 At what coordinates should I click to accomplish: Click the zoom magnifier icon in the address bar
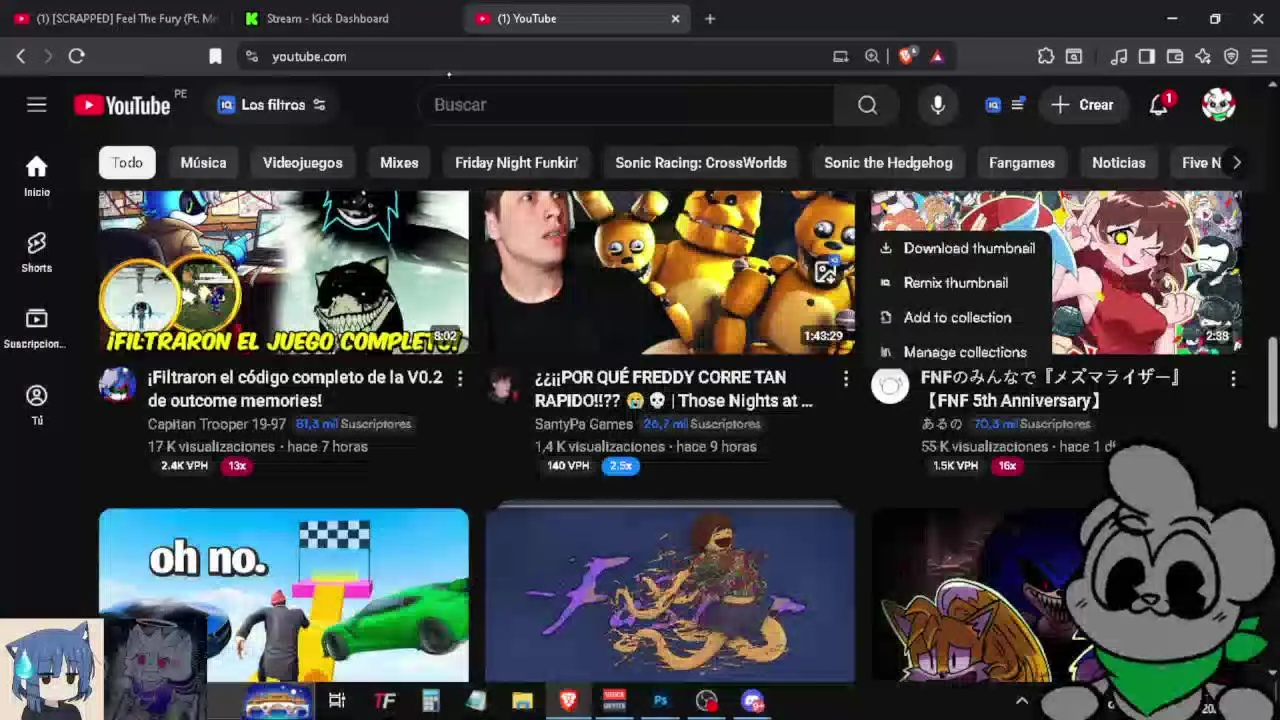[x=872, y=56]
